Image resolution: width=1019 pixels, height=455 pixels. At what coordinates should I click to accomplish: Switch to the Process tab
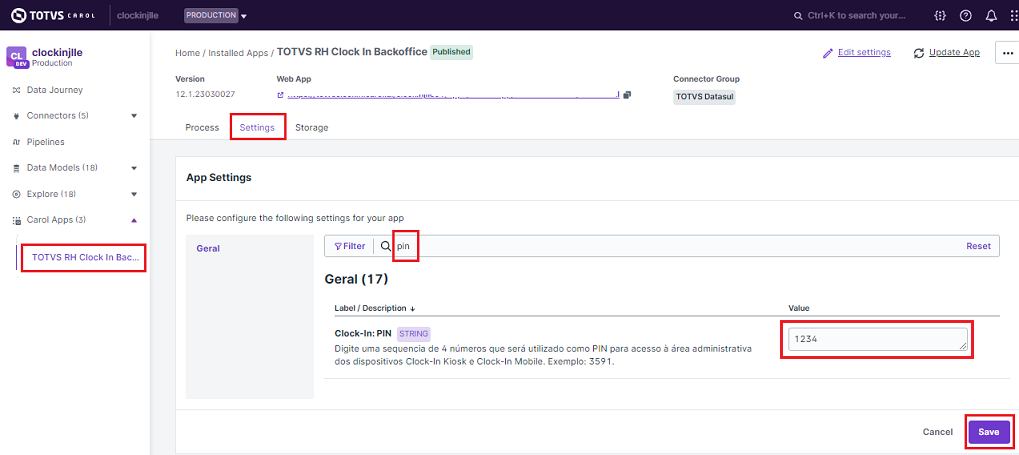click(202, 127)
